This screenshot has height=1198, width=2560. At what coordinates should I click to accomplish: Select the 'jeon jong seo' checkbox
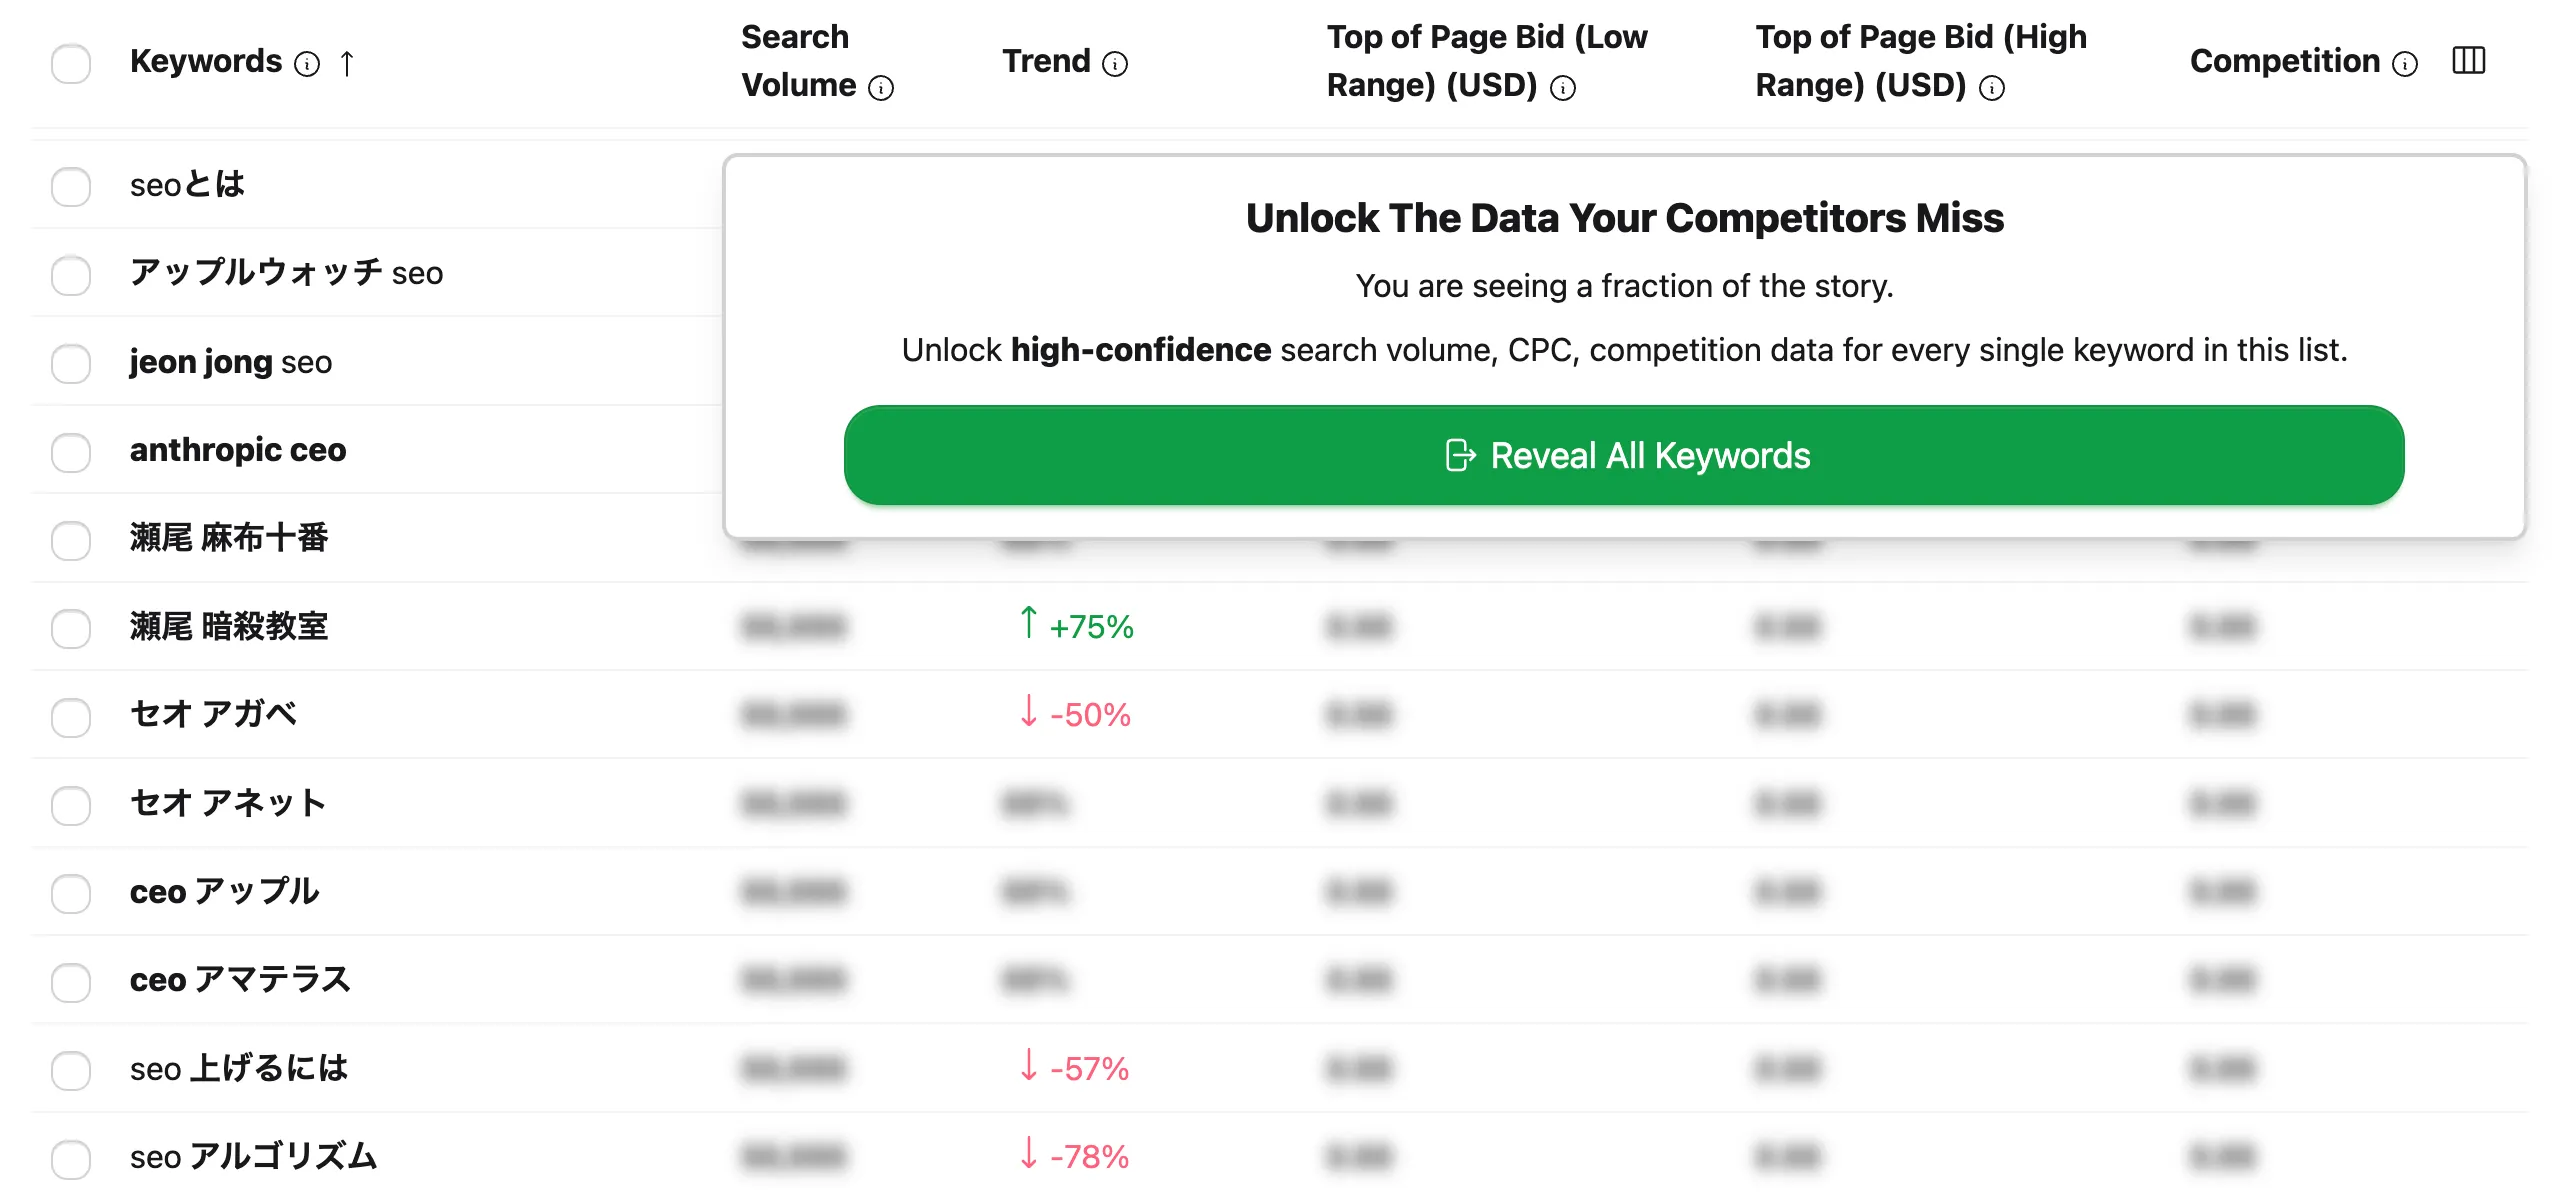[x=71, y=364]
